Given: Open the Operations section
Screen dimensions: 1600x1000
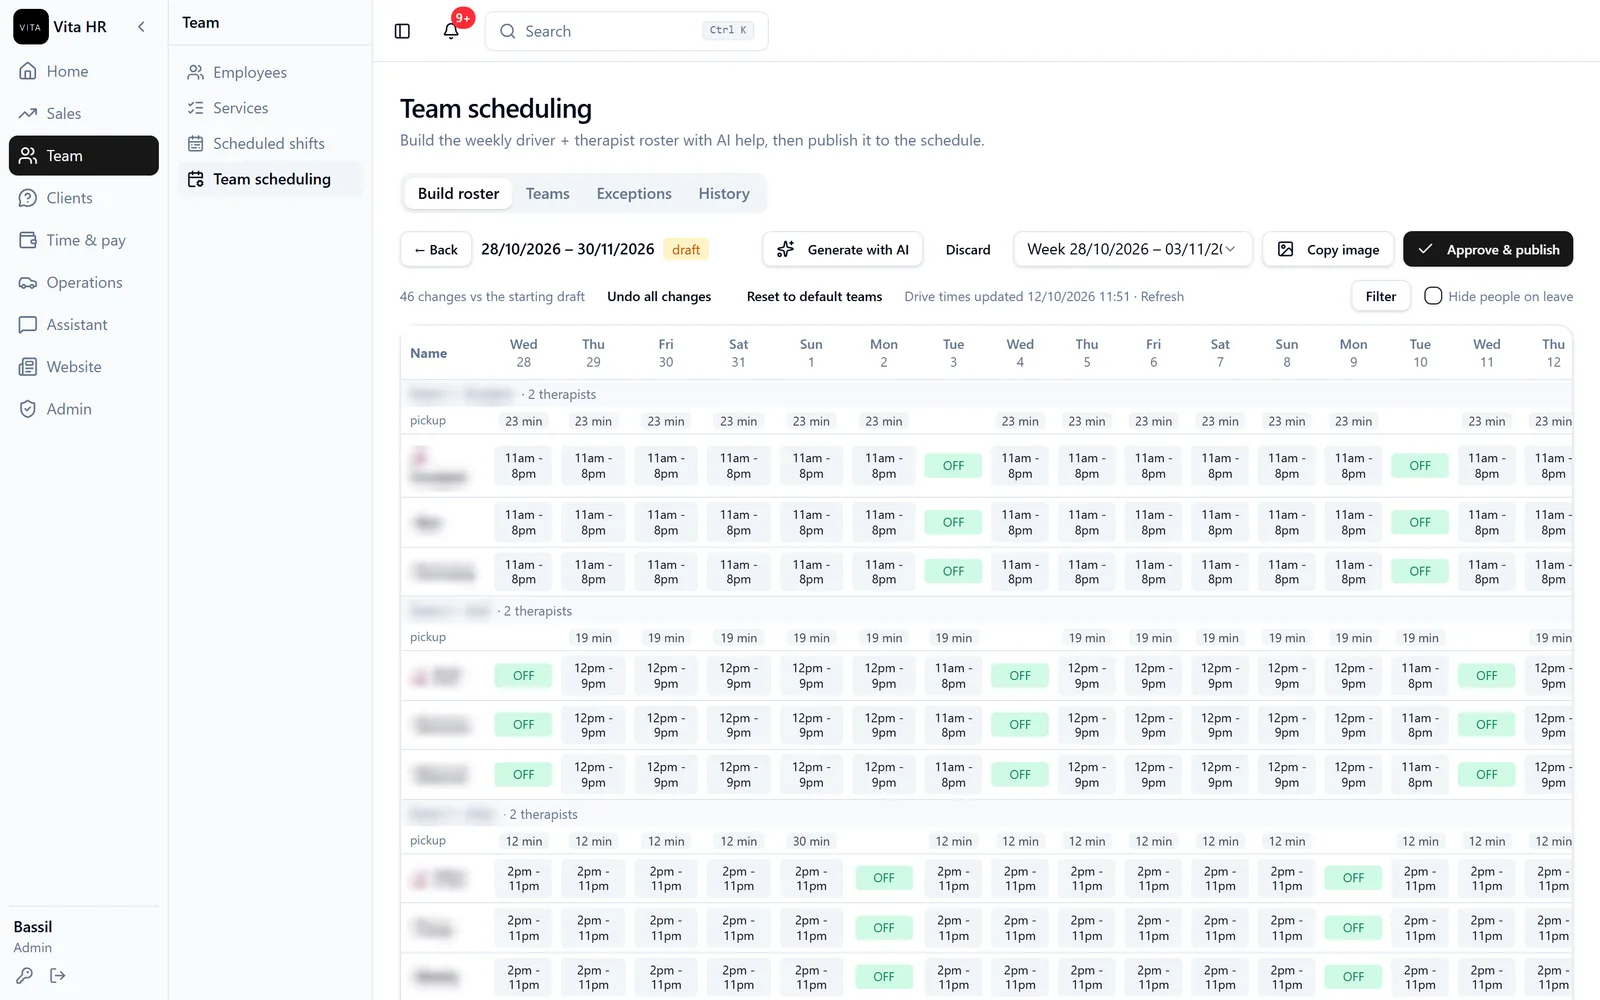Looking at the screenshot, I should (x=84, y=282).
